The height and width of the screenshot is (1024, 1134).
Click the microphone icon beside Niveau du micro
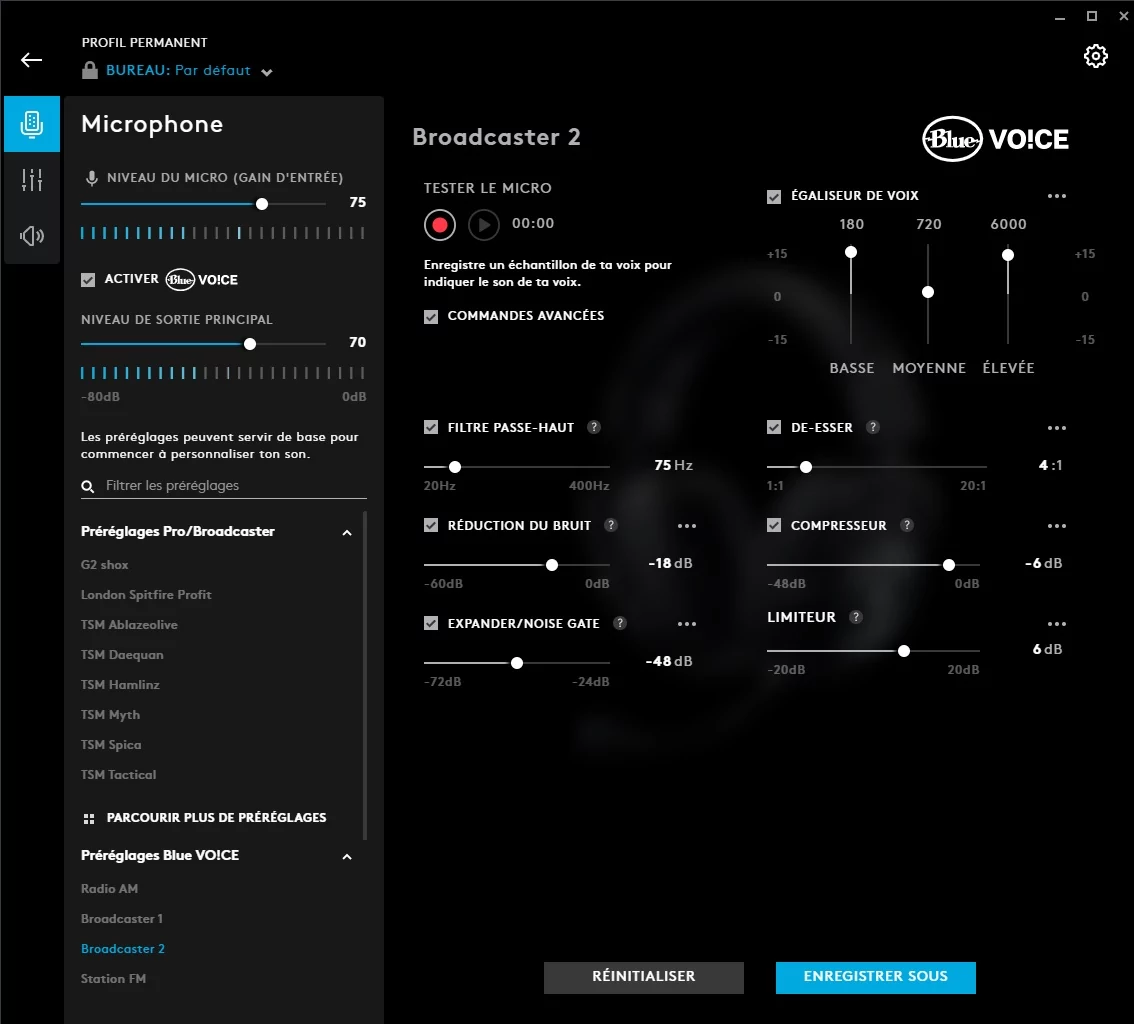click(x=92, y=178)
